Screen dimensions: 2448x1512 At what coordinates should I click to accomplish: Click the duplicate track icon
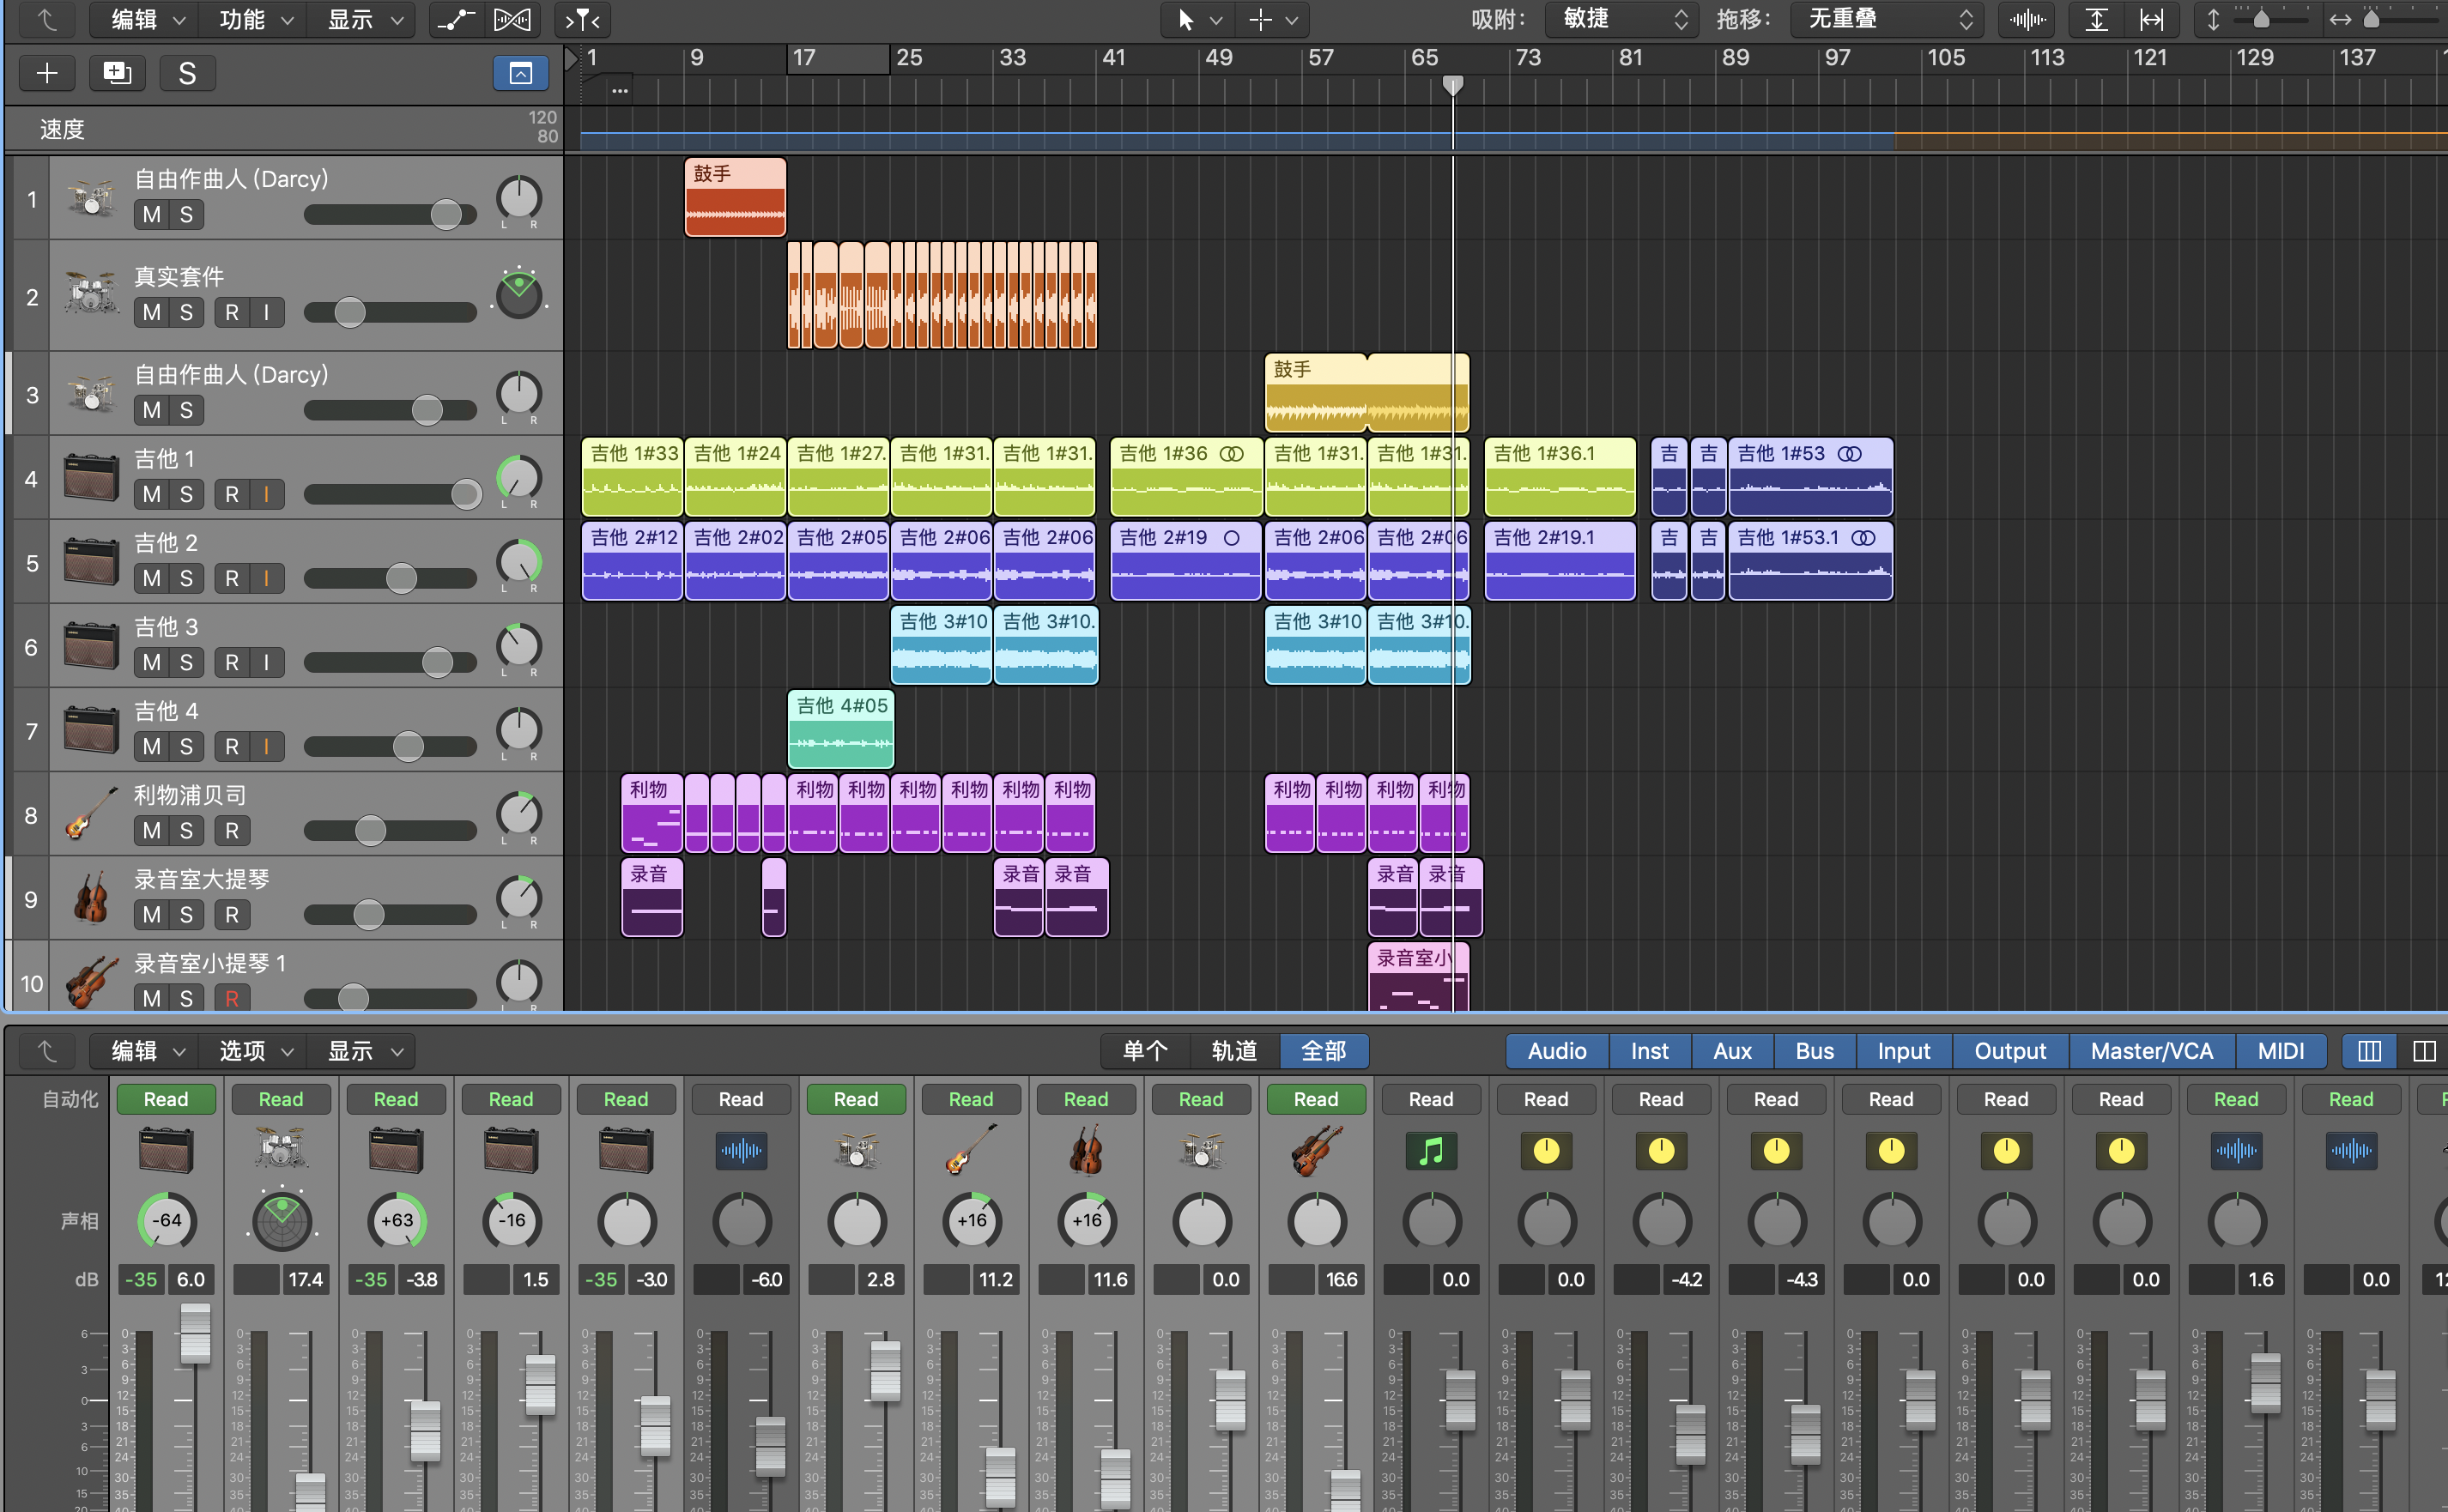[x=117, y=73]
